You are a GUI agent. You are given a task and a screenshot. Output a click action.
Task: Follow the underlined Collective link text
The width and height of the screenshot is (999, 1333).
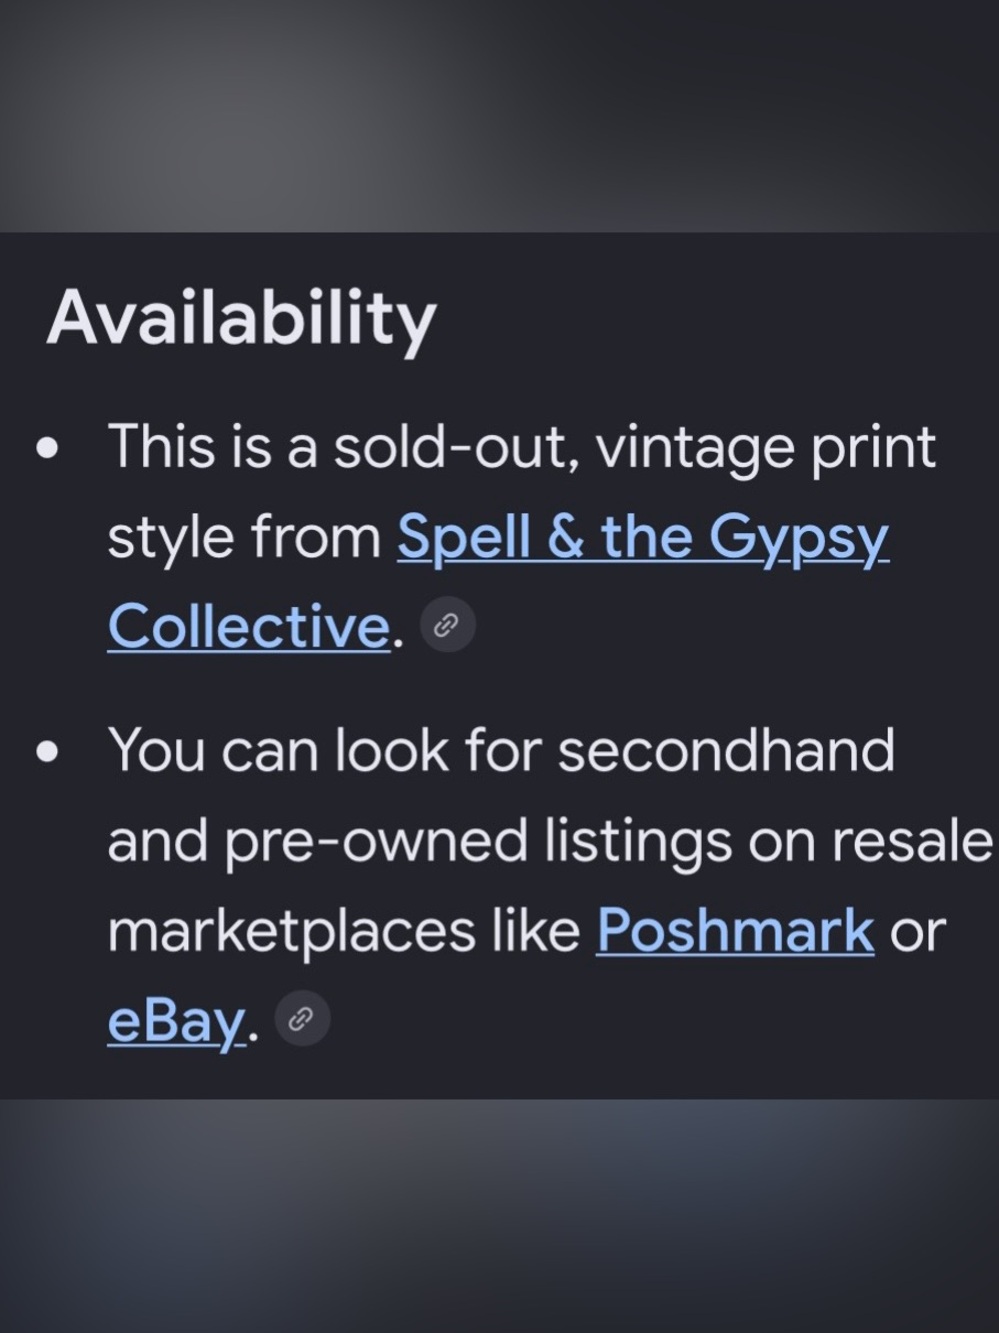coord(248,626)
